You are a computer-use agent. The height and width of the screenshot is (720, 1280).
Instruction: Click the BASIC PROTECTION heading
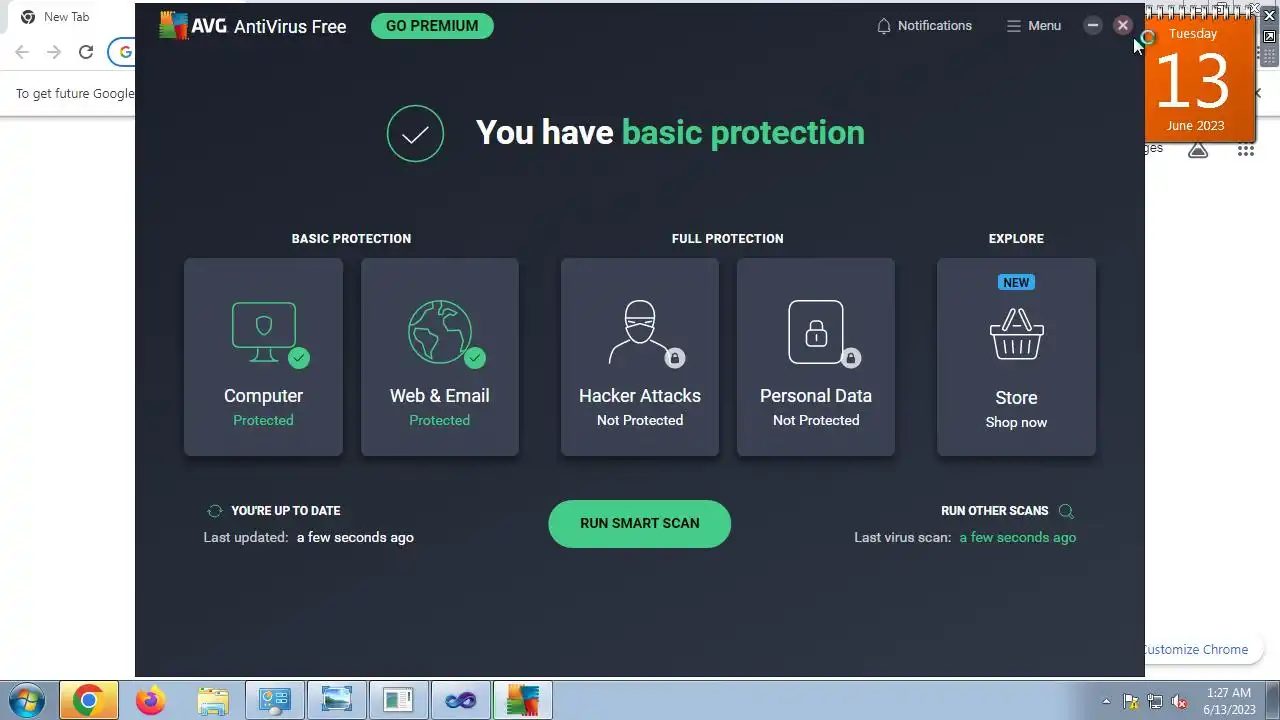click(x=351, y=239)
